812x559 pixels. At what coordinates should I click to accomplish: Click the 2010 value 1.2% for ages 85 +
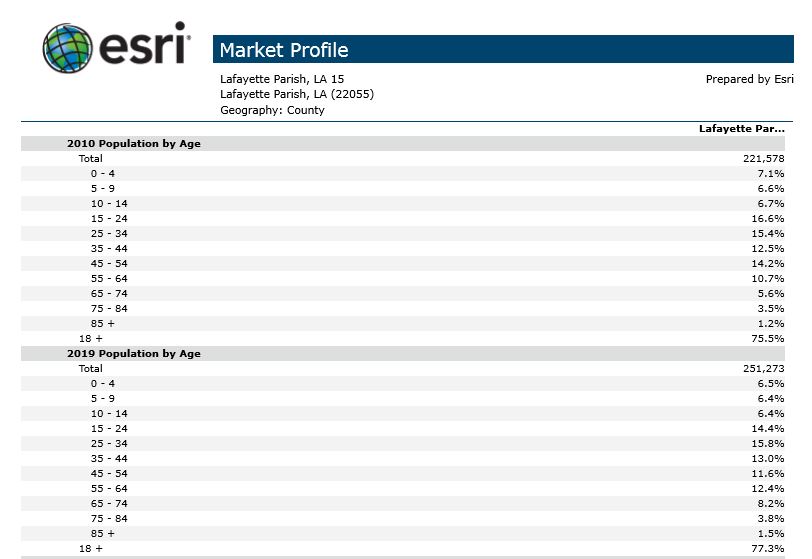(x=771, y=324)
